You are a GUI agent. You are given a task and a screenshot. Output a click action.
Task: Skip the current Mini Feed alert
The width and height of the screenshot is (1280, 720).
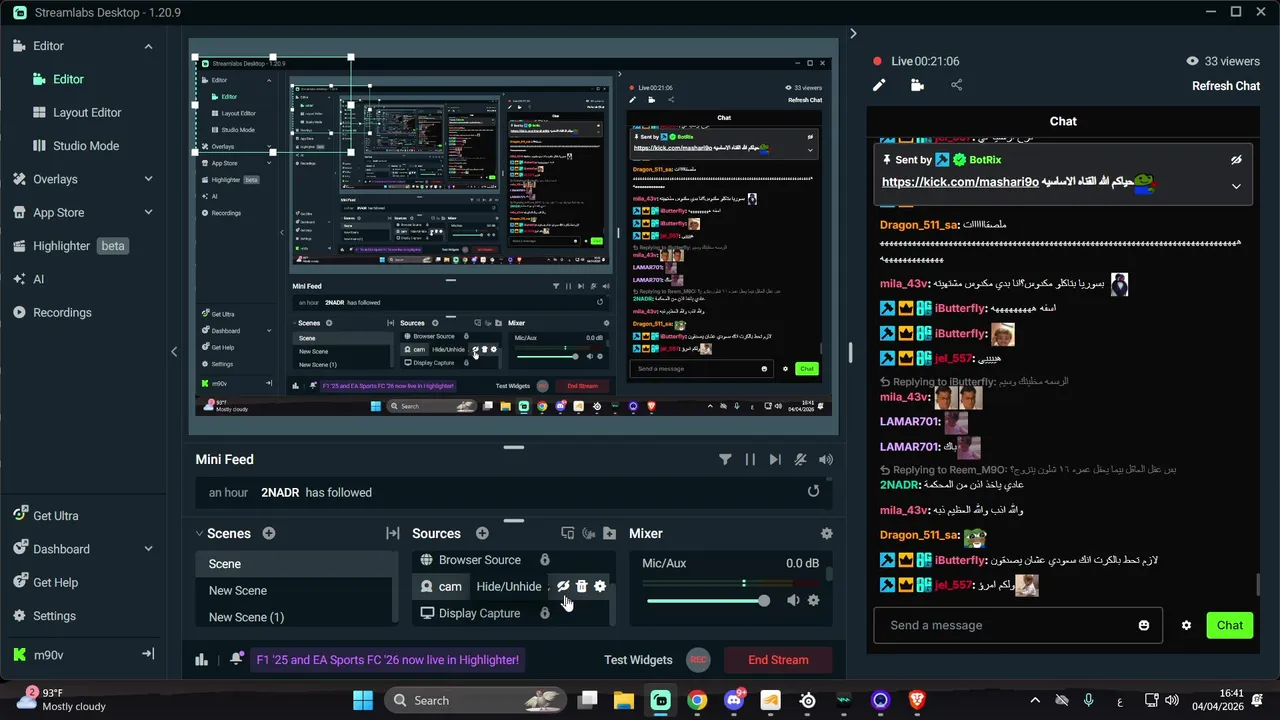(775, 459)
